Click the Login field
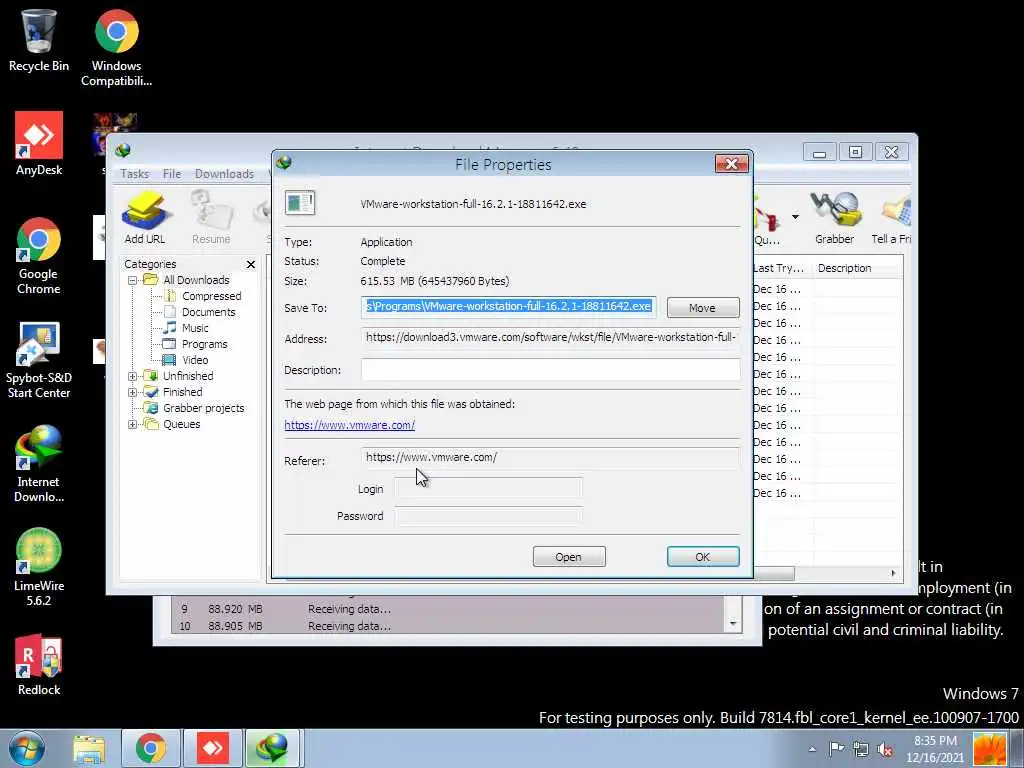Screen dimensions: 1024x768 click(488, 489)
